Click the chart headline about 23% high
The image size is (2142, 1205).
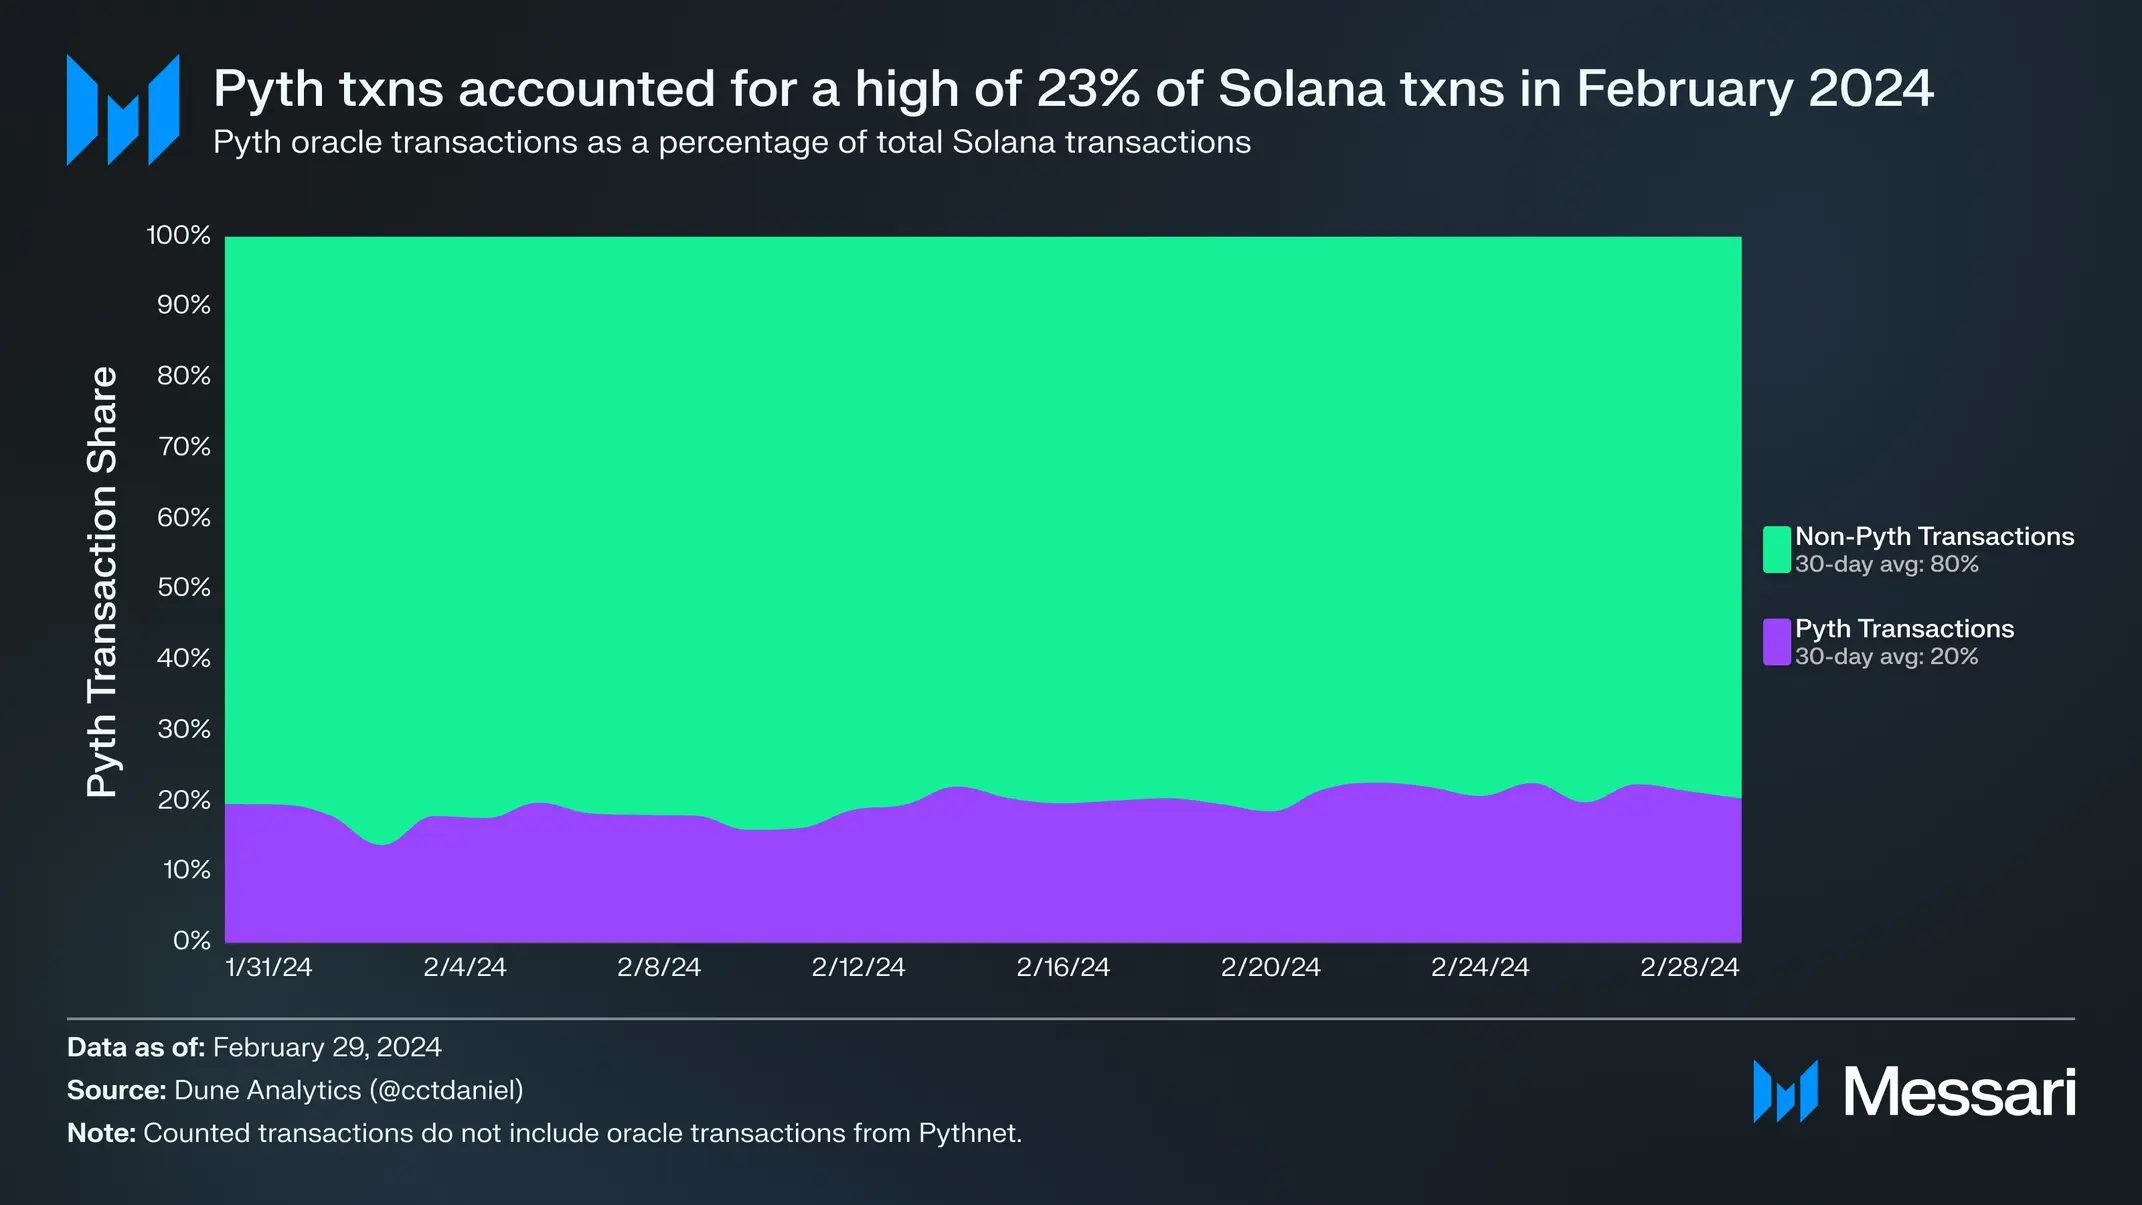coord(1073,89)
